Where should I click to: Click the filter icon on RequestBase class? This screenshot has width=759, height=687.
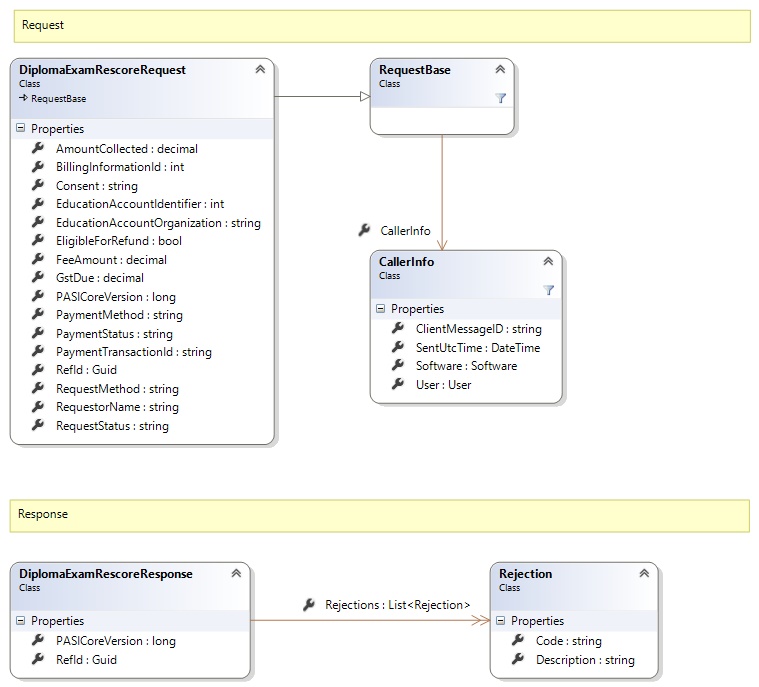click(x=501, y=98)
